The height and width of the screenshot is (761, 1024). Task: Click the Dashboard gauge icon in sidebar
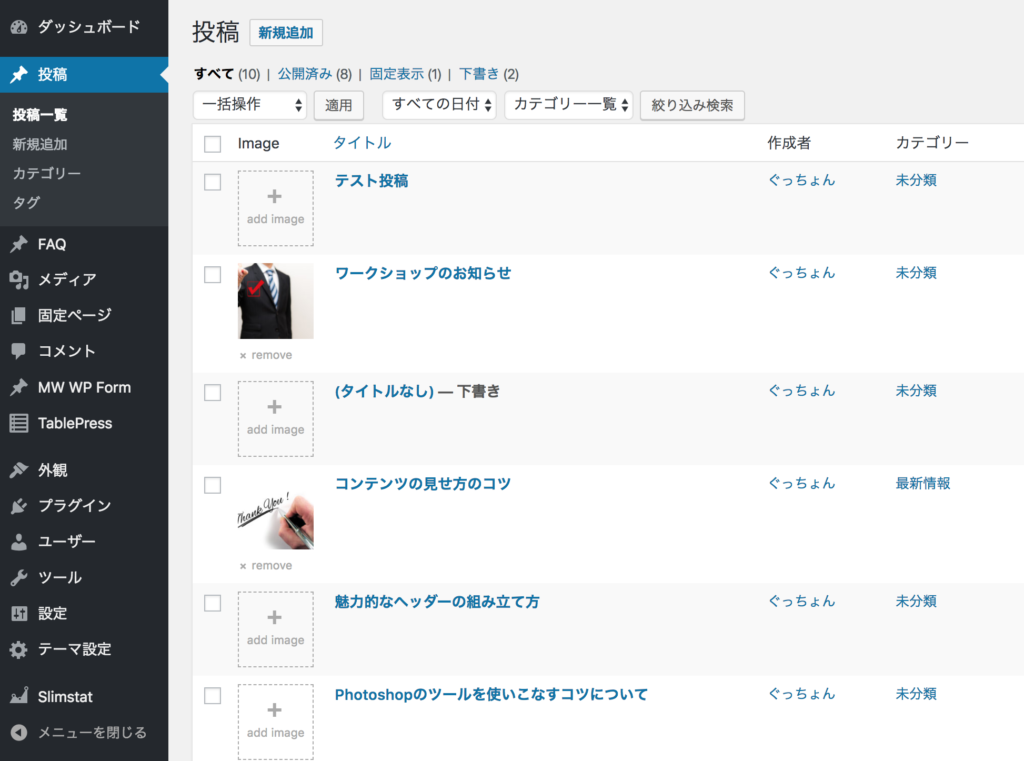[19, 27]
